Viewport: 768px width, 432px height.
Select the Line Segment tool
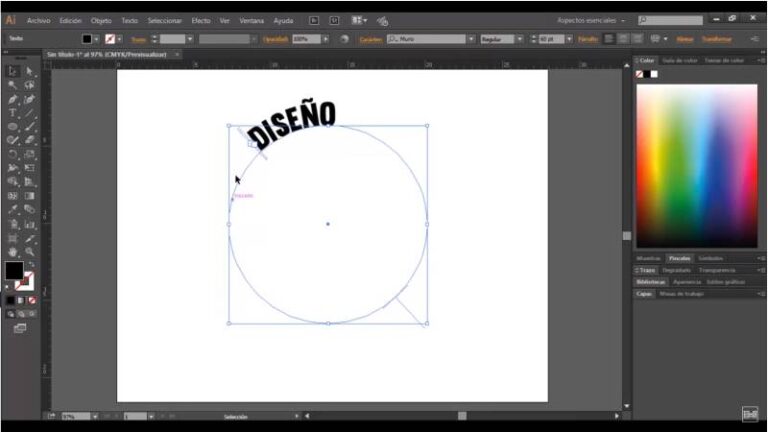(29, 113)
